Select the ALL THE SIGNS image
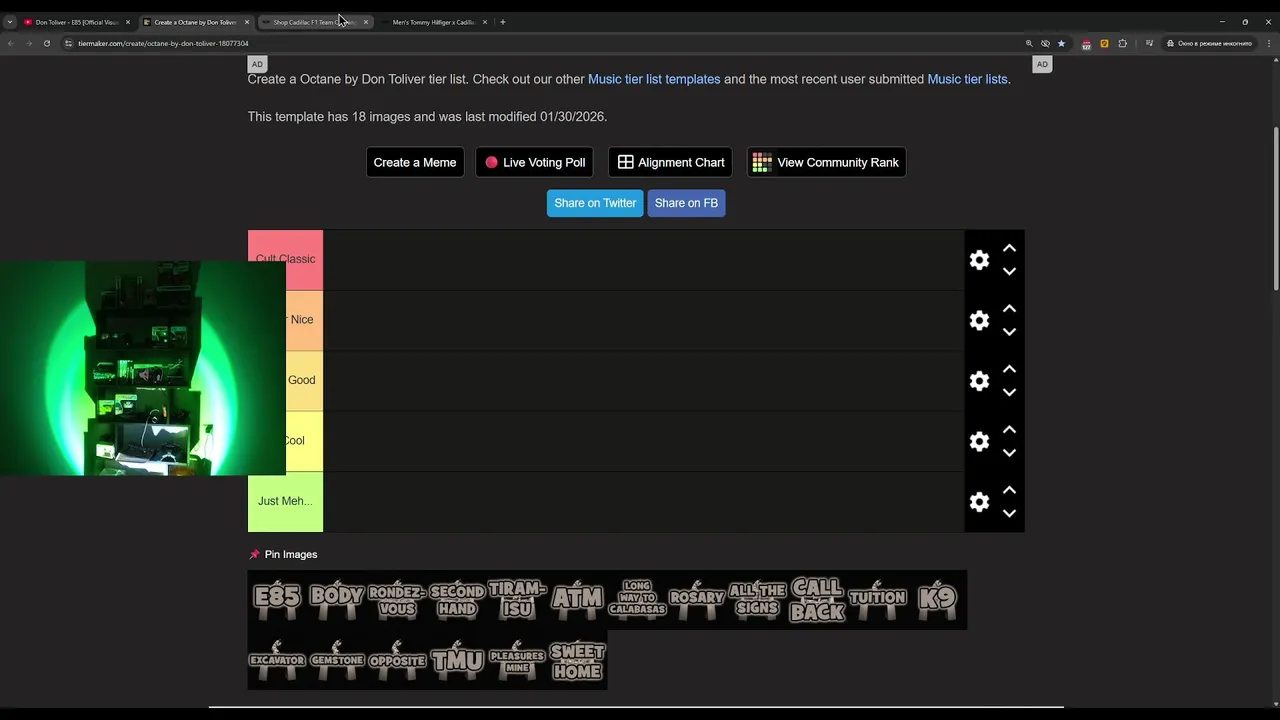 click(757, 599)
